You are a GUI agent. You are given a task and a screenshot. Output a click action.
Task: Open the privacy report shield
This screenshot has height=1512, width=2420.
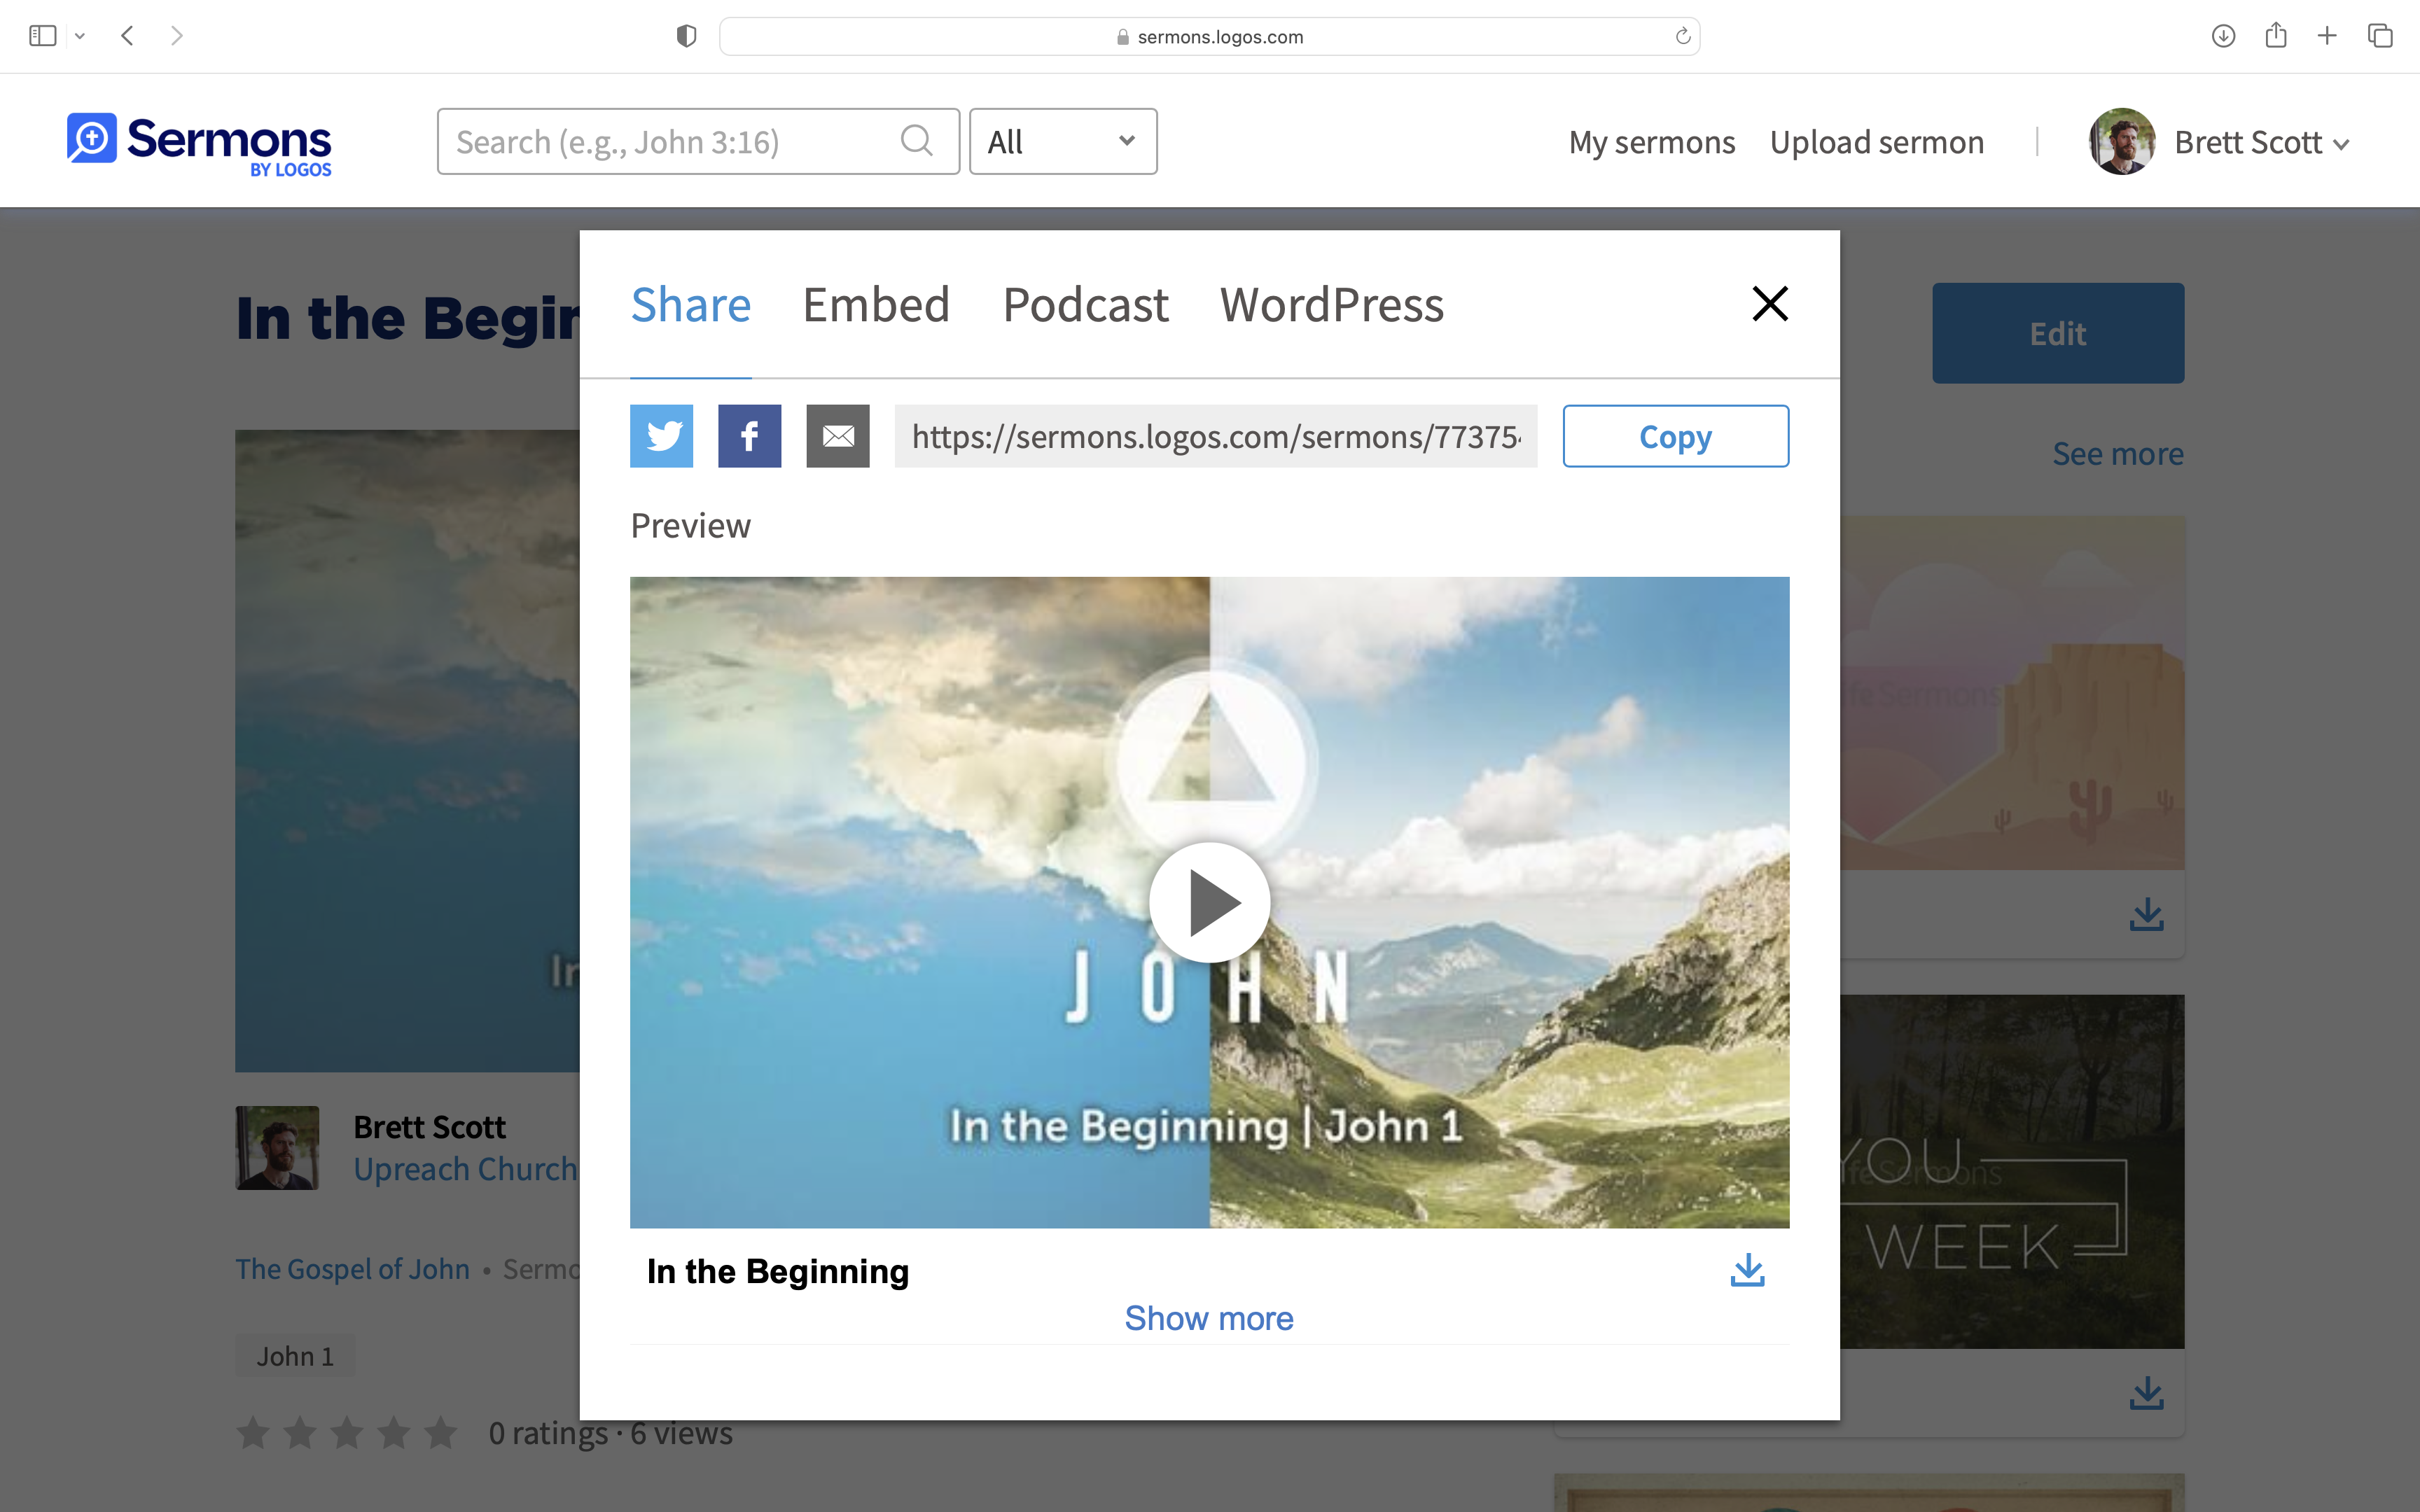click(686, 36)
